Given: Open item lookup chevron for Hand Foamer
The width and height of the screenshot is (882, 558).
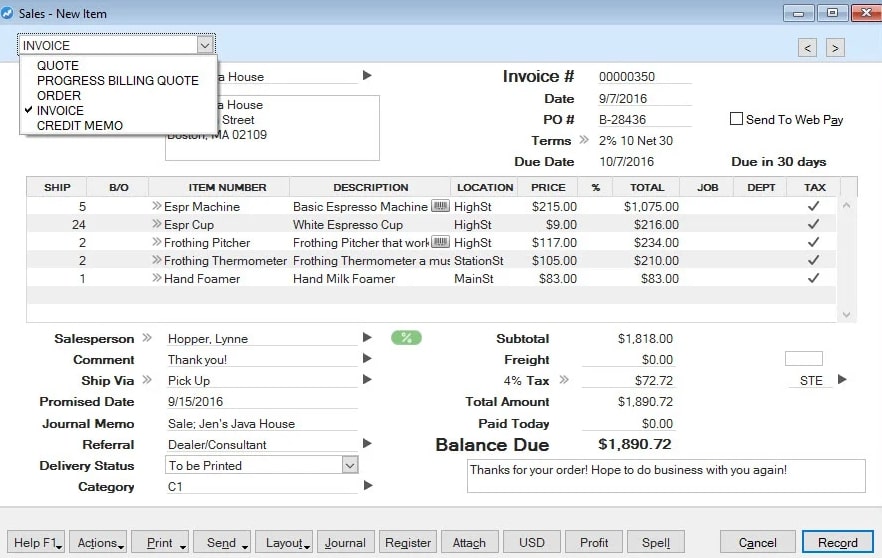Looking at the screenshot, I should point(156,278).
